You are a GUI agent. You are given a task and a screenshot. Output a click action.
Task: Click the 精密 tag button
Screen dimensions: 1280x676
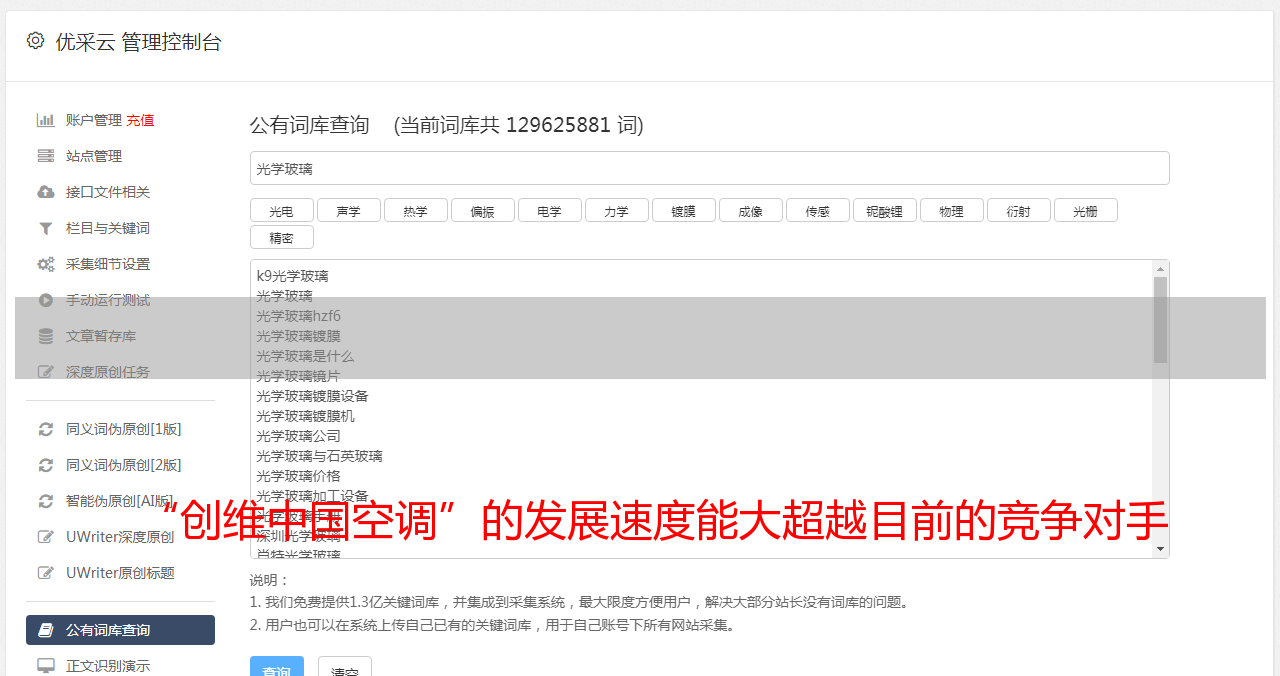point(281,238)
